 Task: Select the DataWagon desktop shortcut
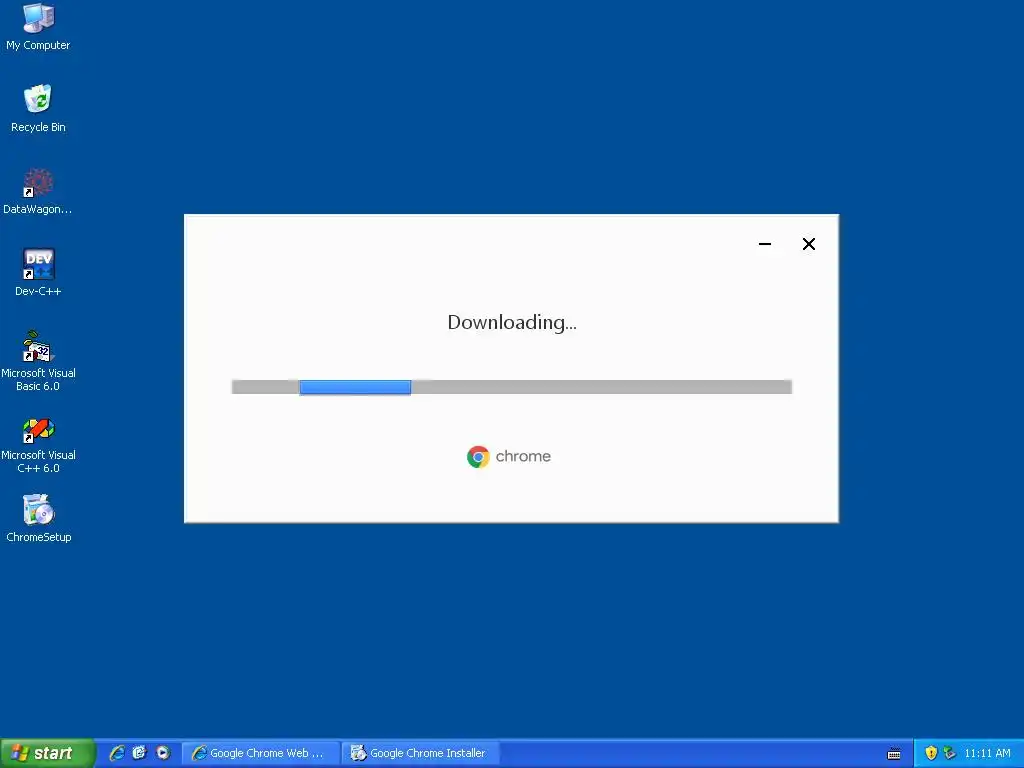tap(38, 191)
